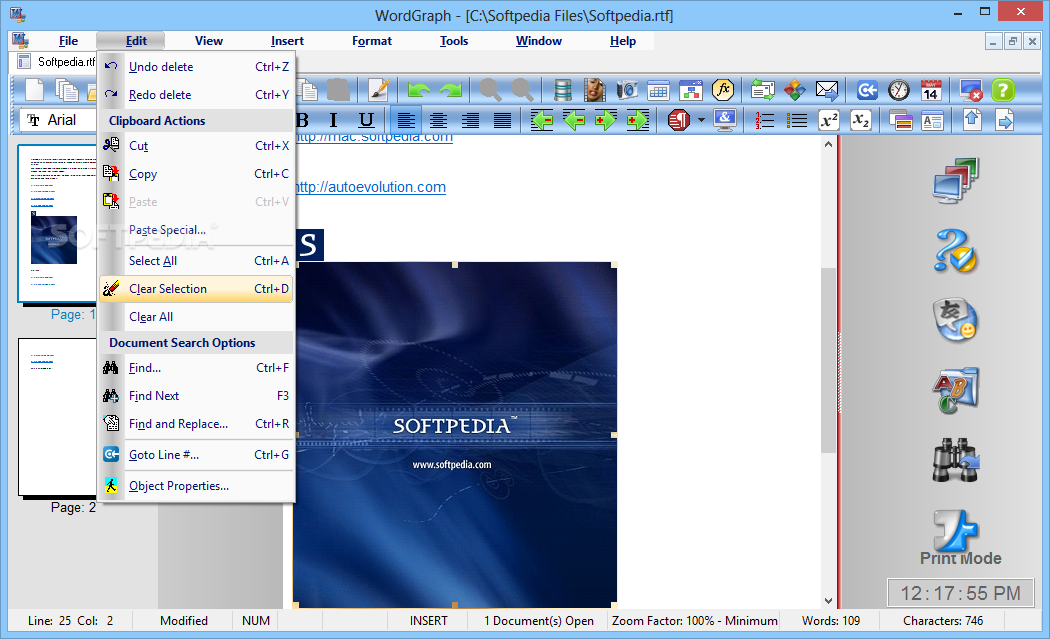
Task: Click the document scrollbar up arrow
Action: (x=828, y=143)
